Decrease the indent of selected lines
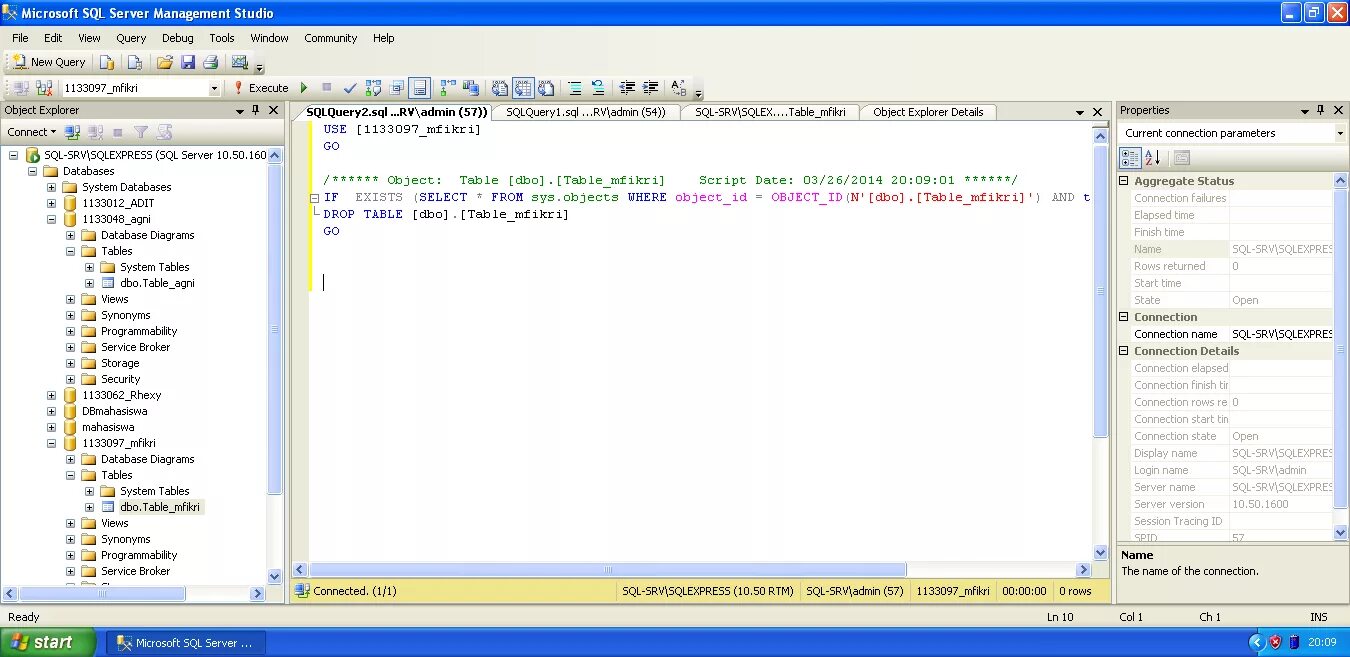1350x657 pixels. click(627, 88)
